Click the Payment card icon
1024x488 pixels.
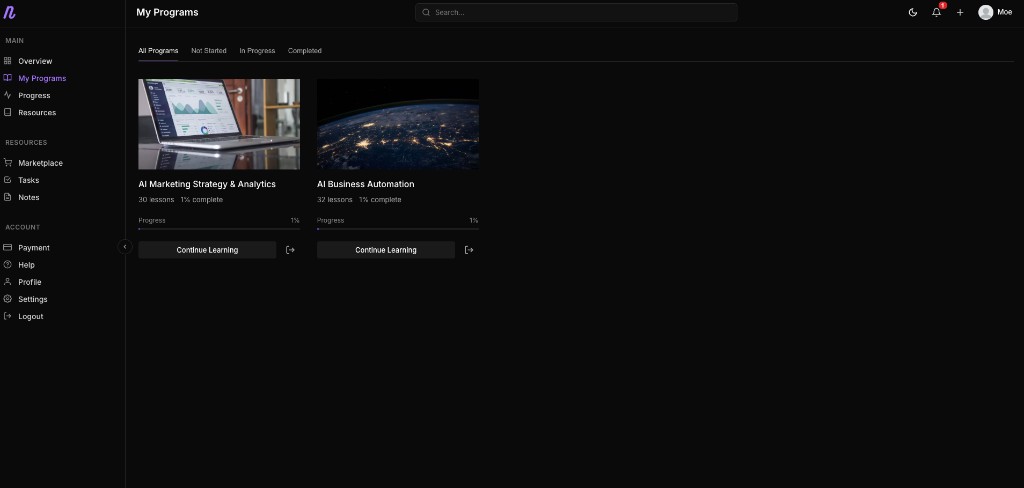coord(8,248)
